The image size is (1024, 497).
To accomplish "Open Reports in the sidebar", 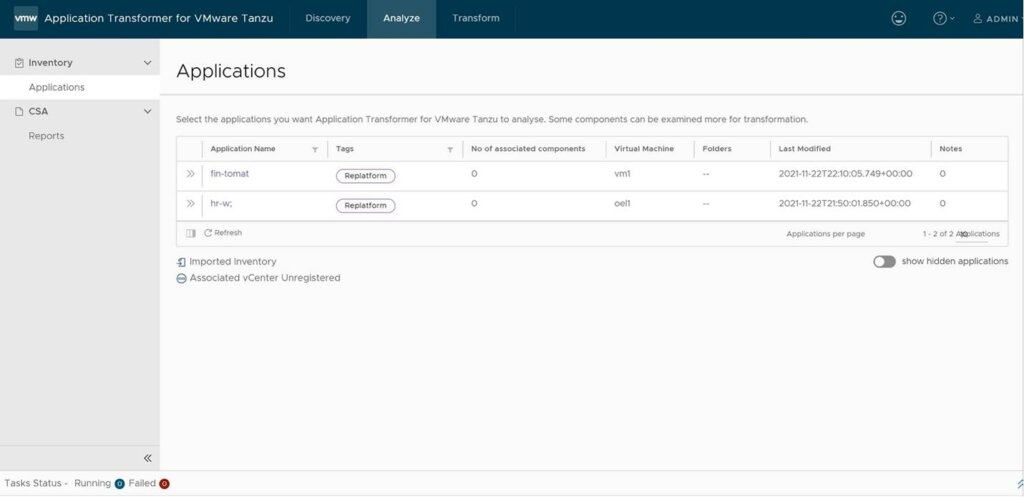I will 46,136.
